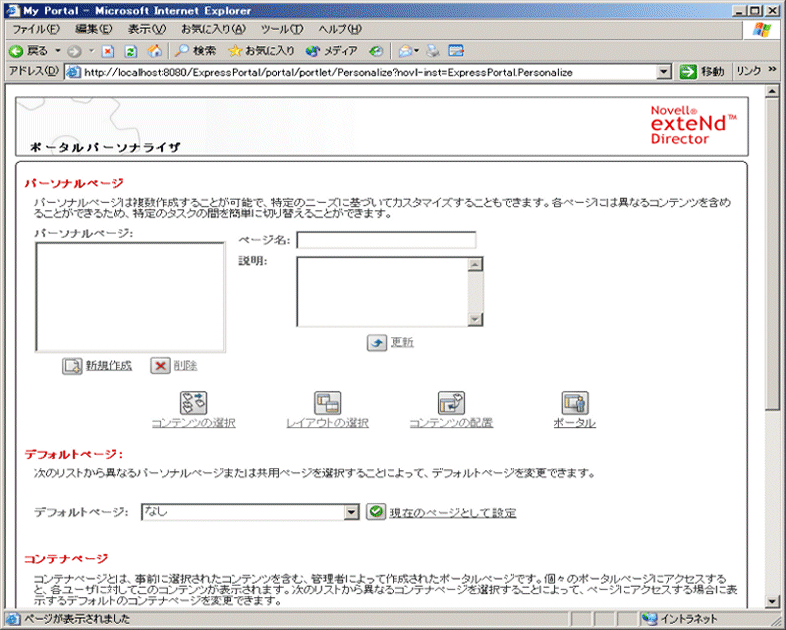Click the Forward arrow toolbar icon
786x630 pixels.
point(74,51)
